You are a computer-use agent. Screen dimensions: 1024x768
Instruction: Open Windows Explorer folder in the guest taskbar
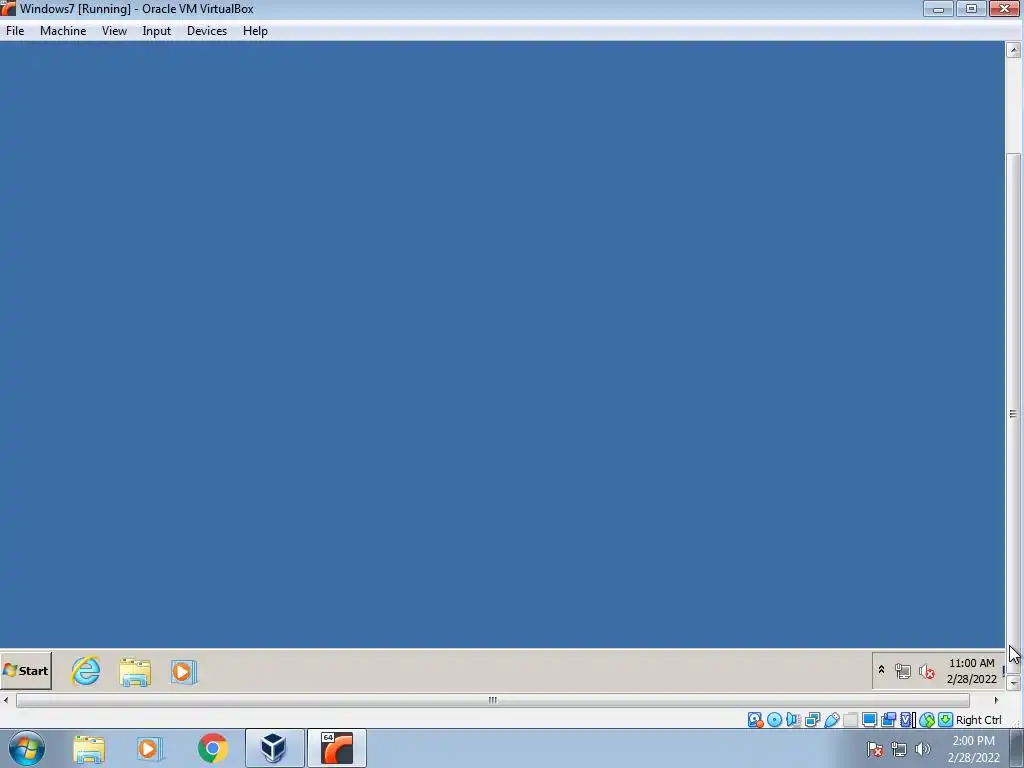point(135,671)
